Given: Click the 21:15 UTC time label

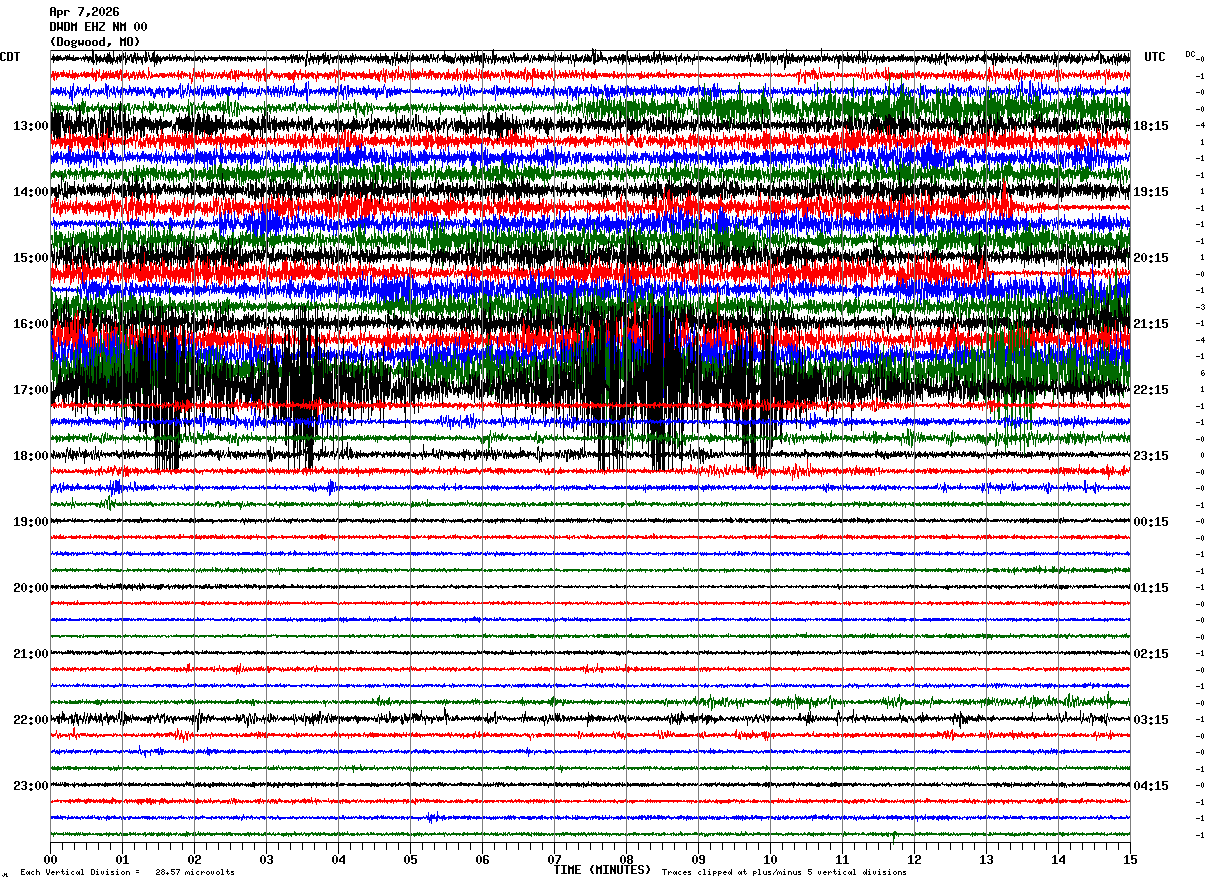Looking at the screenshot, I should point(1150,324).
